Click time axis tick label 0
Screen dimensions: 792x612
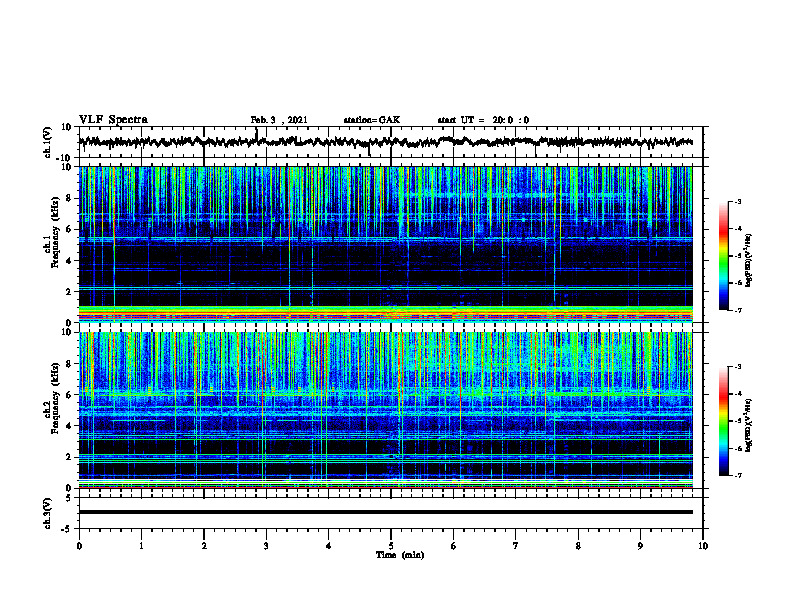79,546
